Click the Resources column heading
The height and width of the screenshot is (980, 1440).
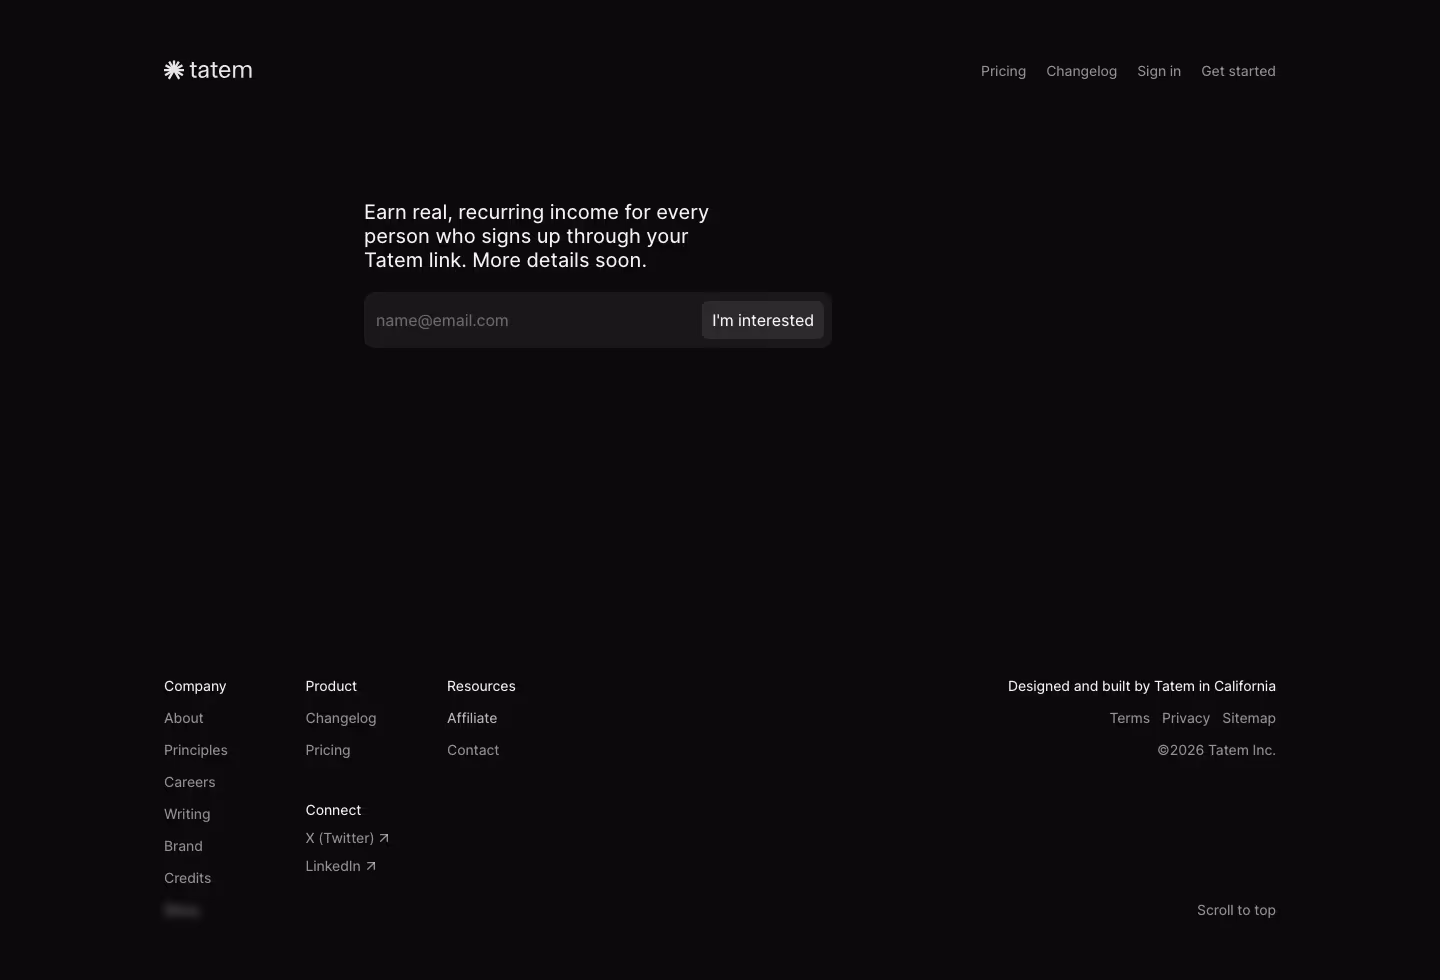tap(481, 686)
